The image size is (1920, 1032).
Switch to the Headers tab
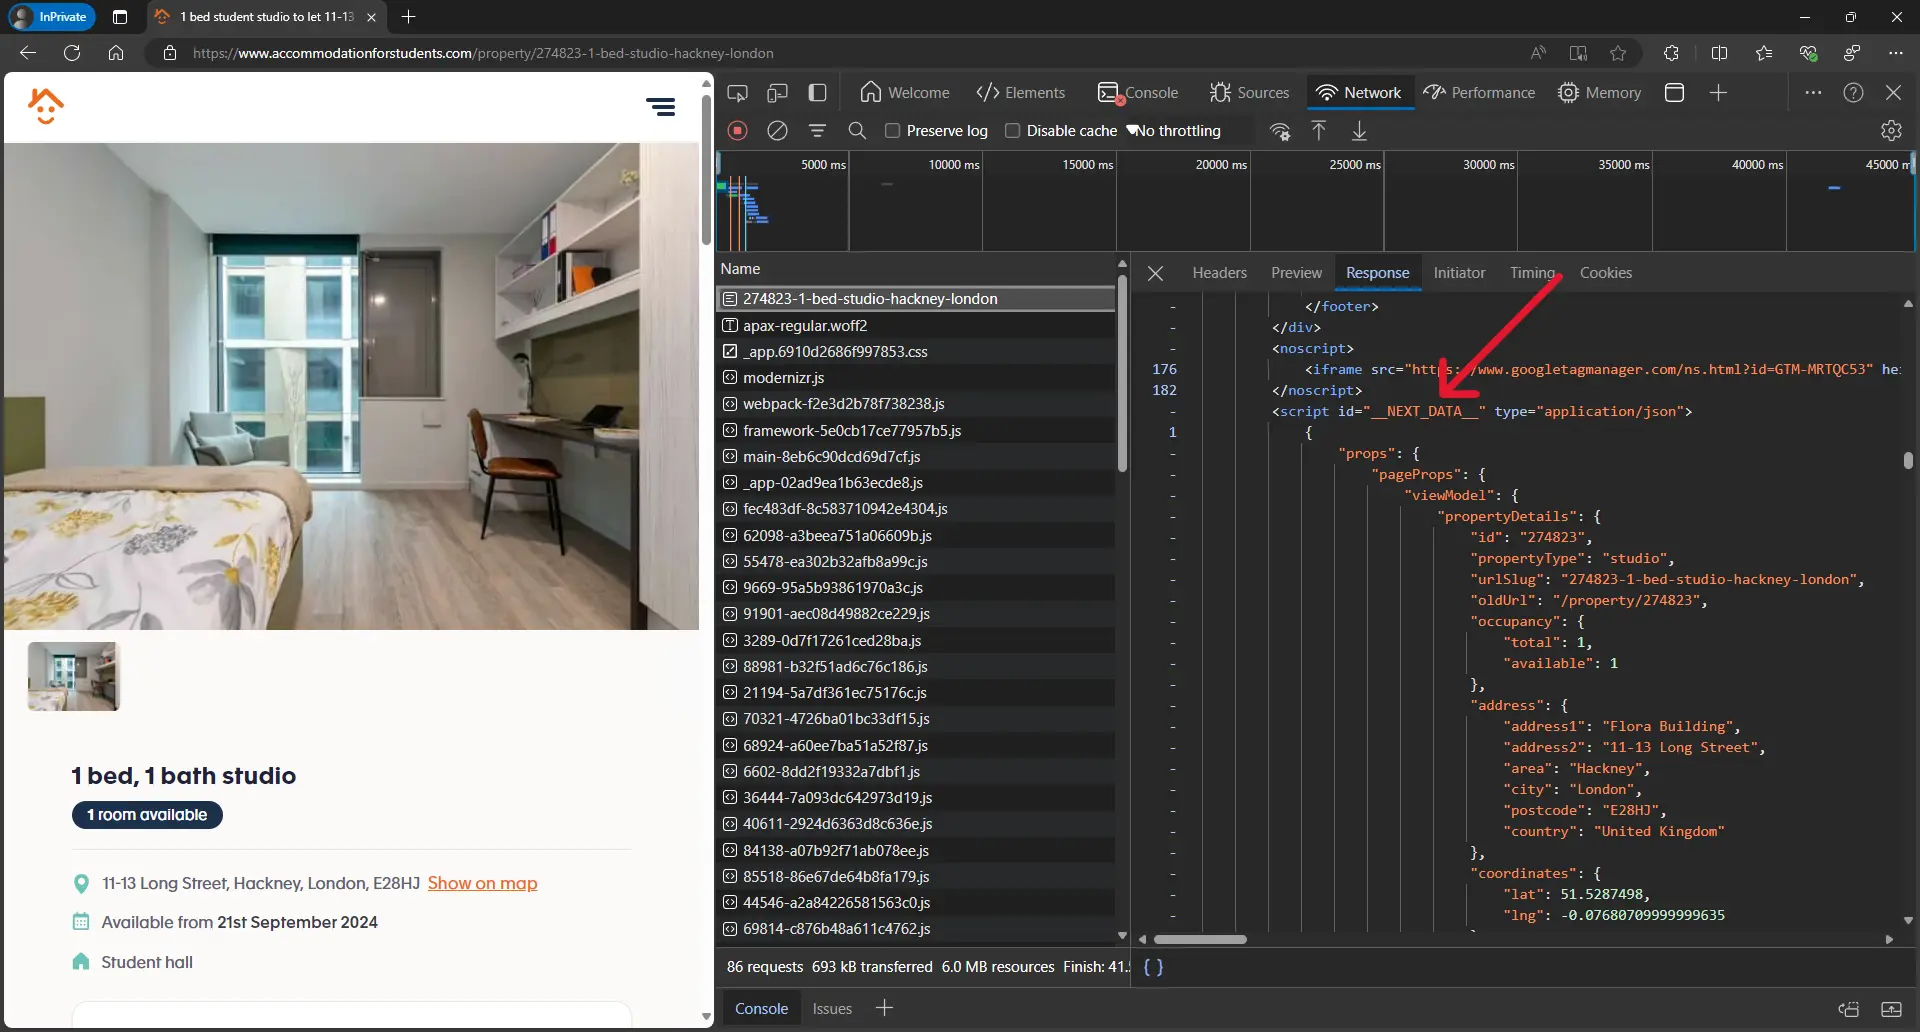[1219, 273]
